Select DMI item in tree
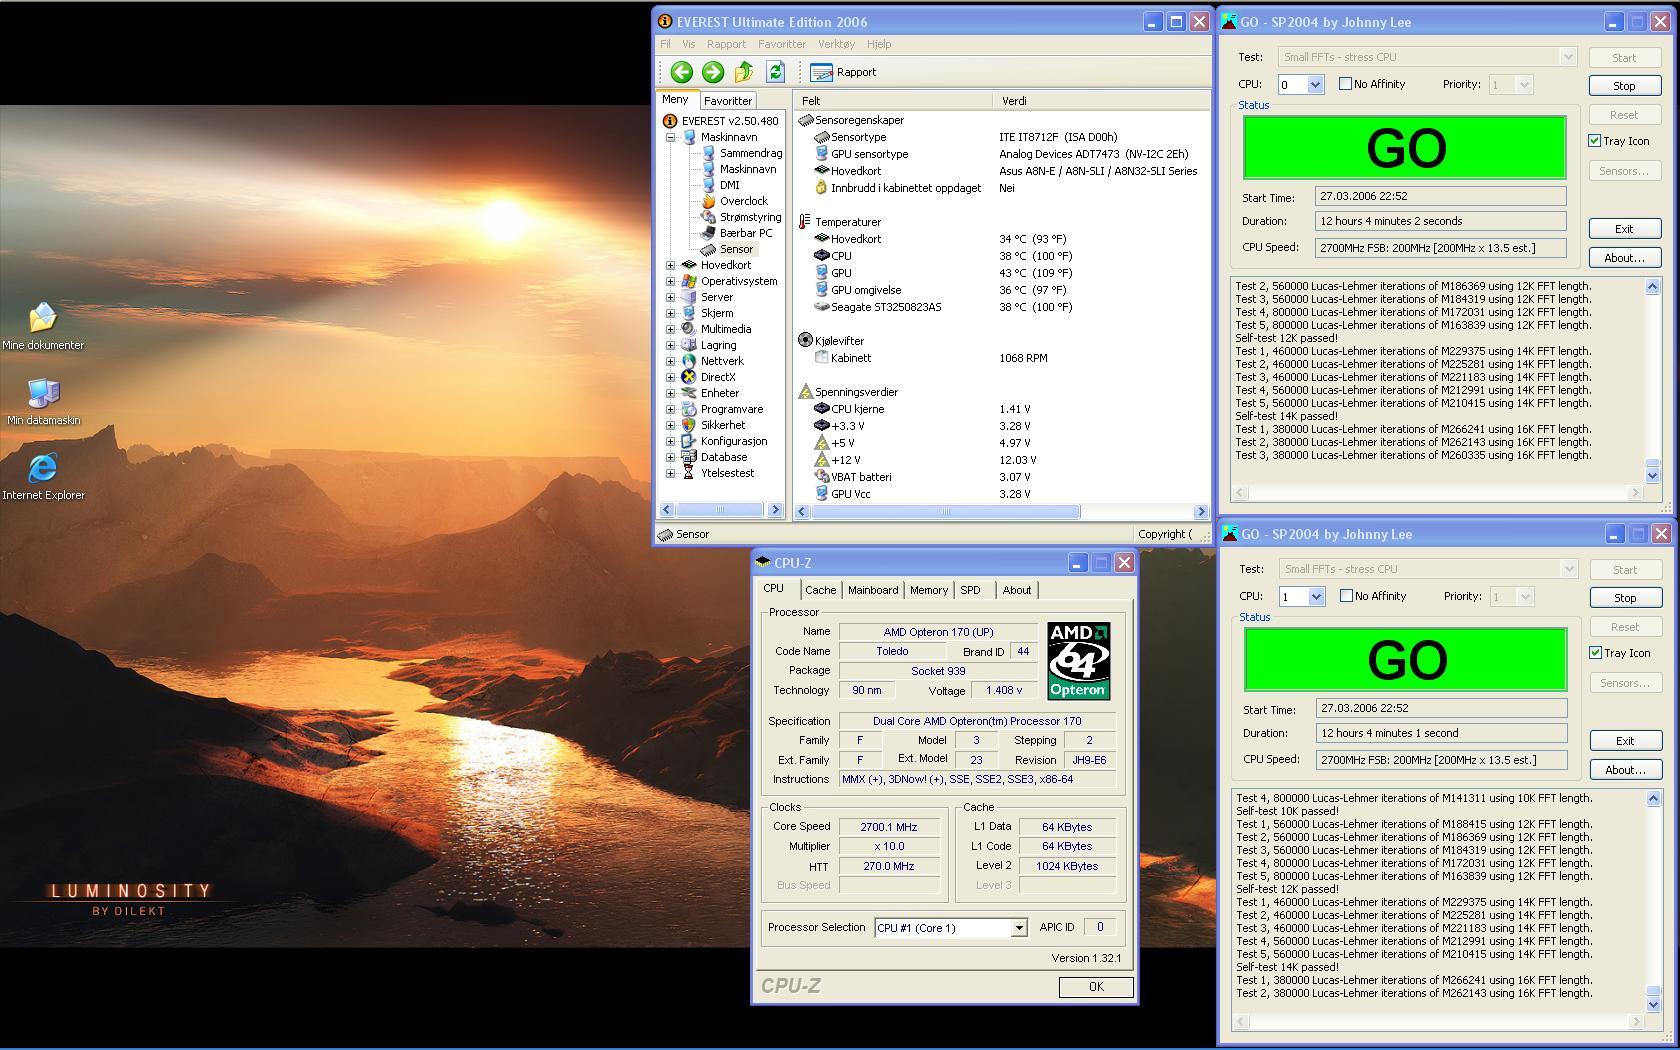The width and height of the screenshot is (1680, 1050). tap(730, 185)
